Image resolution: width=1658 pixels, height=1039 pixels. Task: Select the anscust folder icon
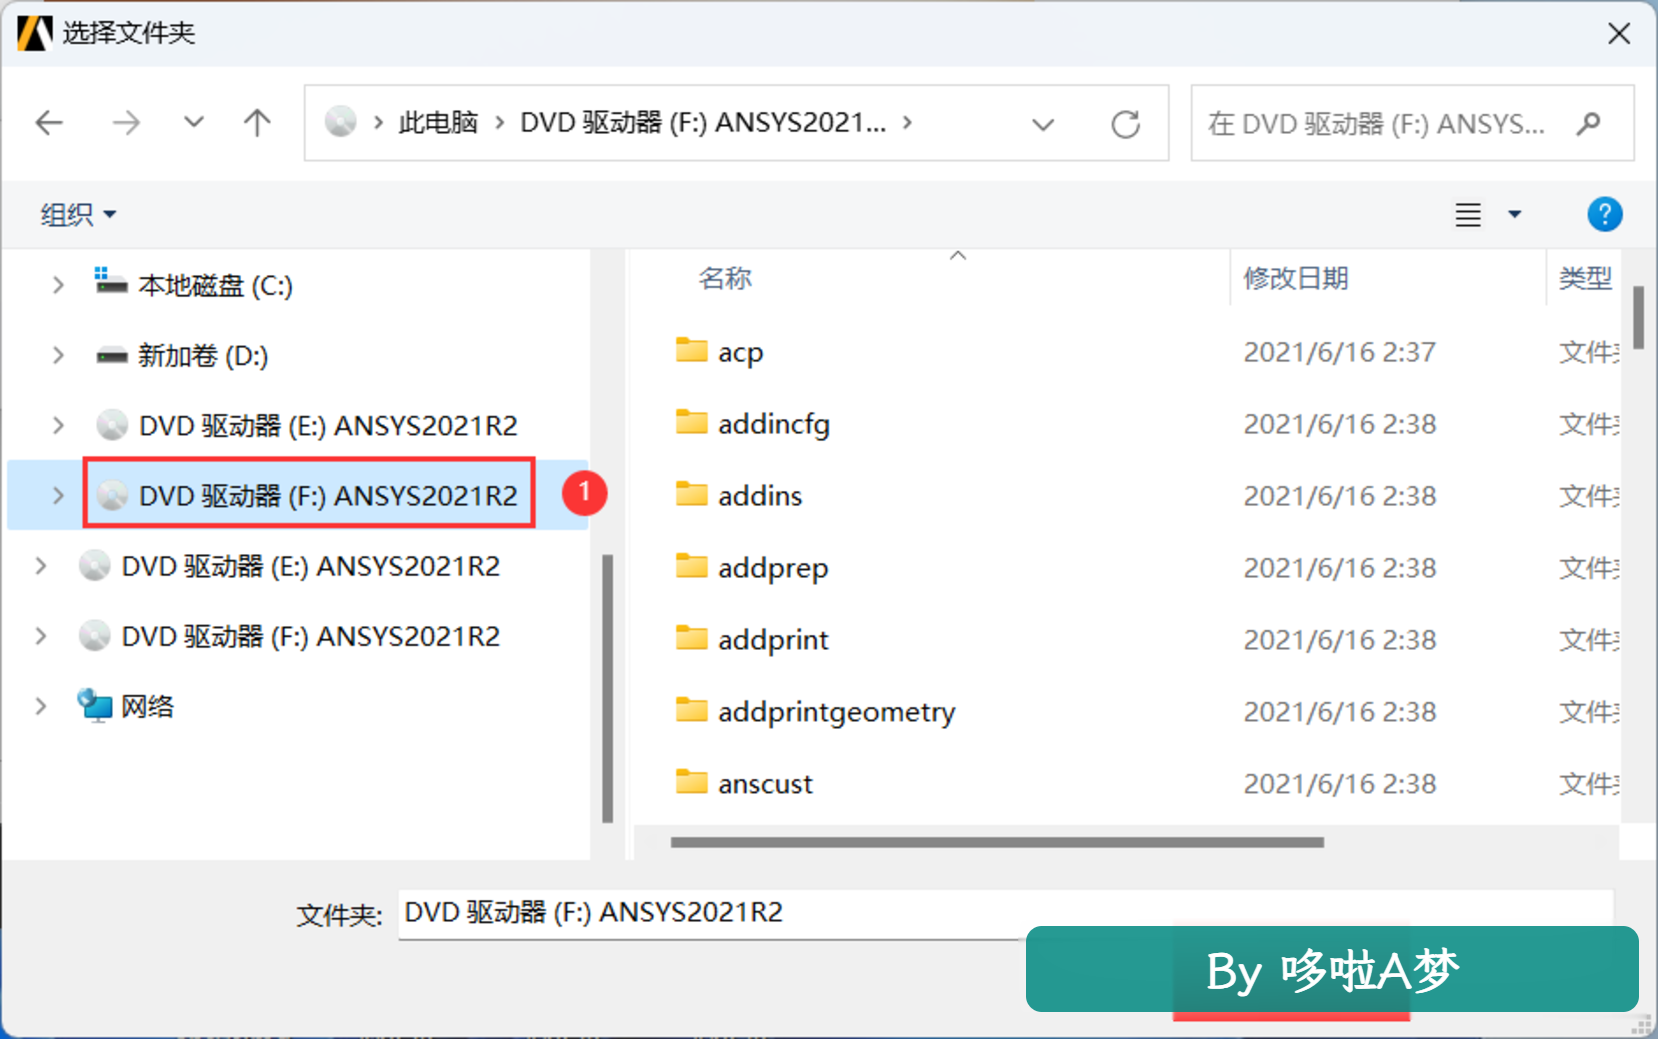pyautogui.click(x=691, y=782)
